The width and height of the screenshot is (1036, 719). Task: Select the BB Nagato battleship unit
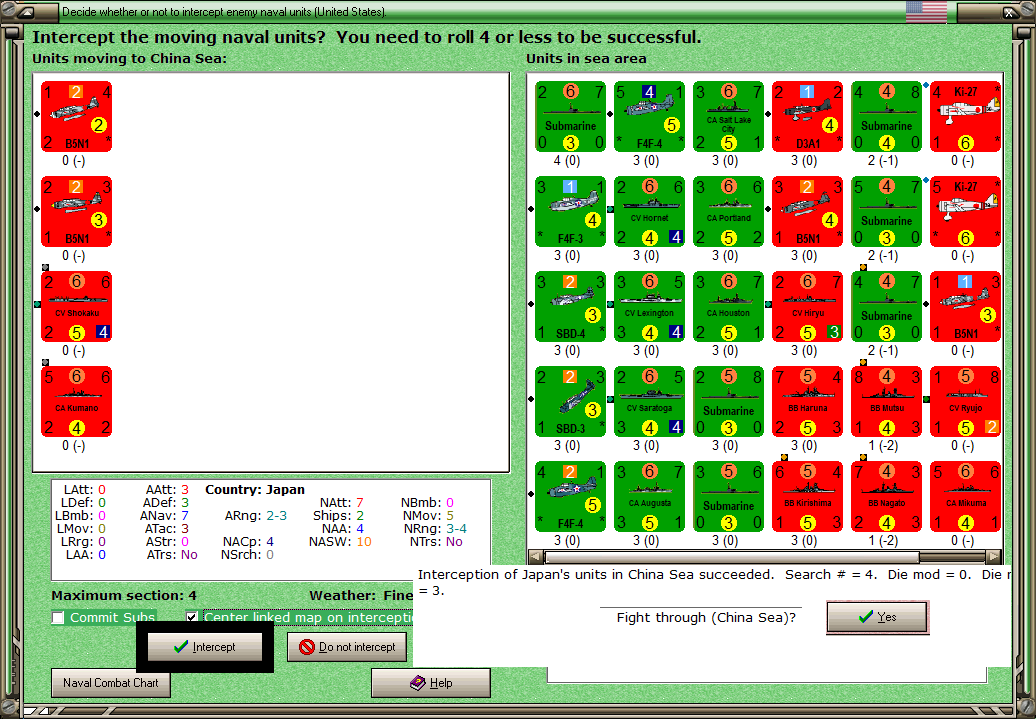click(887, 496)
